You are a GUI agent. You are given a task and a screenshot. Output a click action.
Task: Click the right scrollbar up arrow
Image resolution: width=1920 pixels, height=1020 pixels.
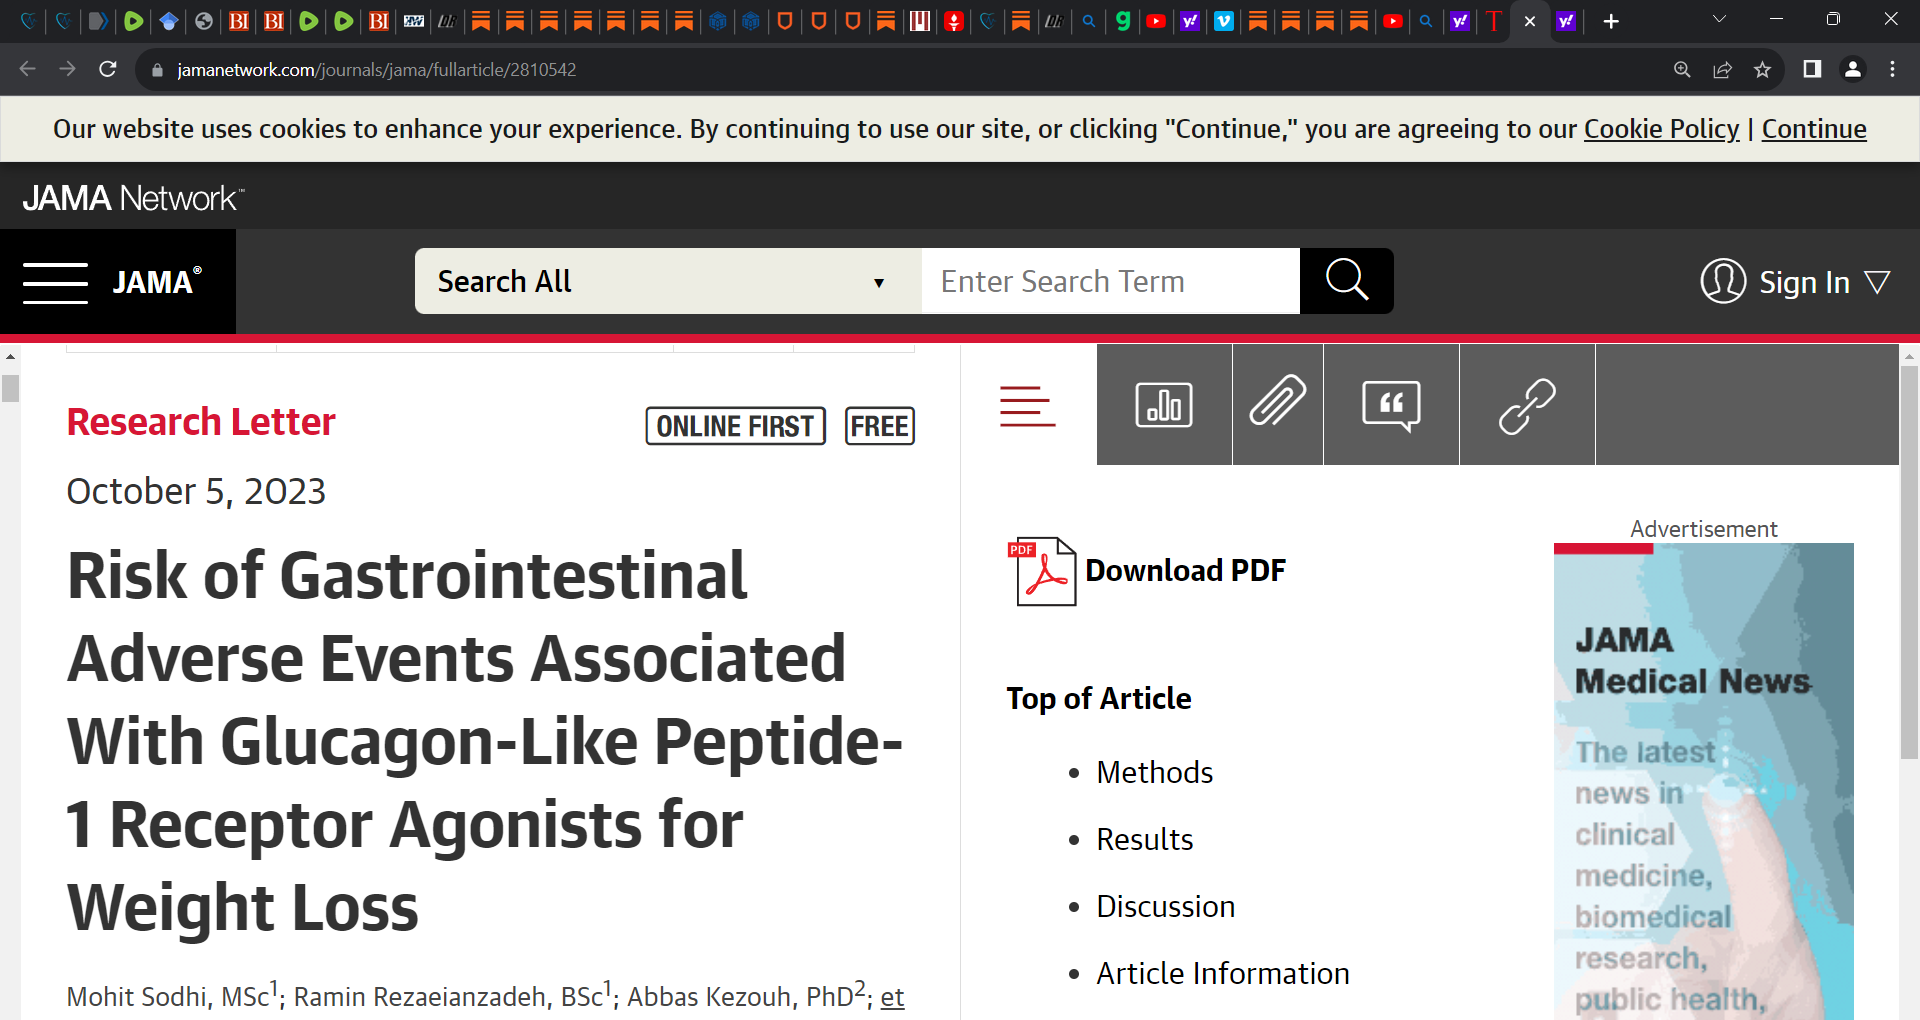click(x=1909, y=355)
